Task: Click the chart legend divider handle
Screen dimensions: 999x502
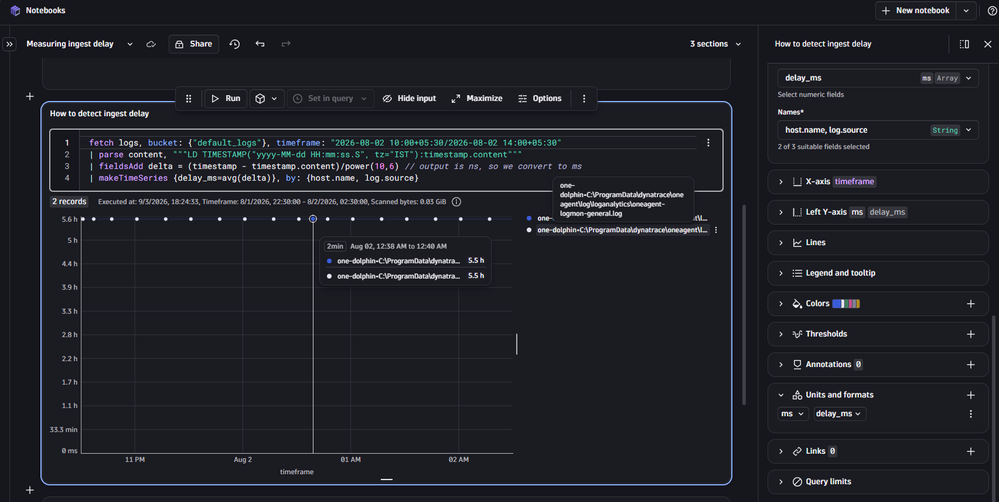Action: coord(516,344)
